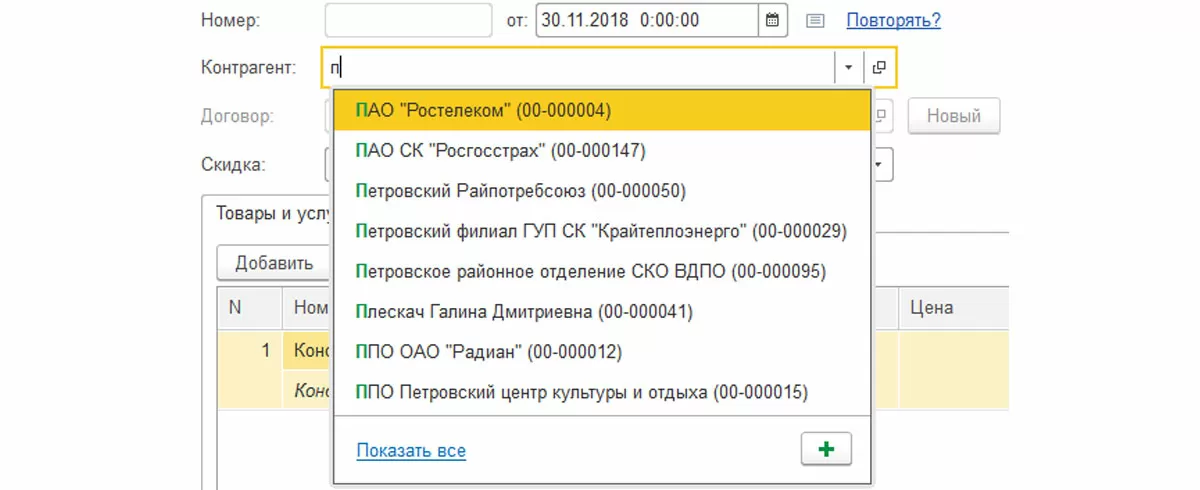Choose Петровский филиал ГУП СК "Крайтеплоэнерго"
The image size is (1200, 490).
(602, 231)
